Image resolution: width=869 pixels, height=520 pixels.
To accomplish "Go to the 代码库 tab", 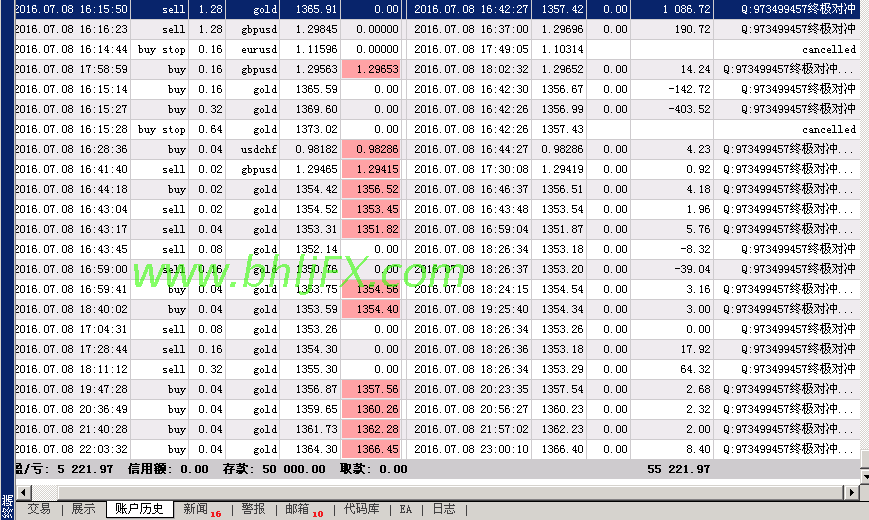I will (361, 509).
